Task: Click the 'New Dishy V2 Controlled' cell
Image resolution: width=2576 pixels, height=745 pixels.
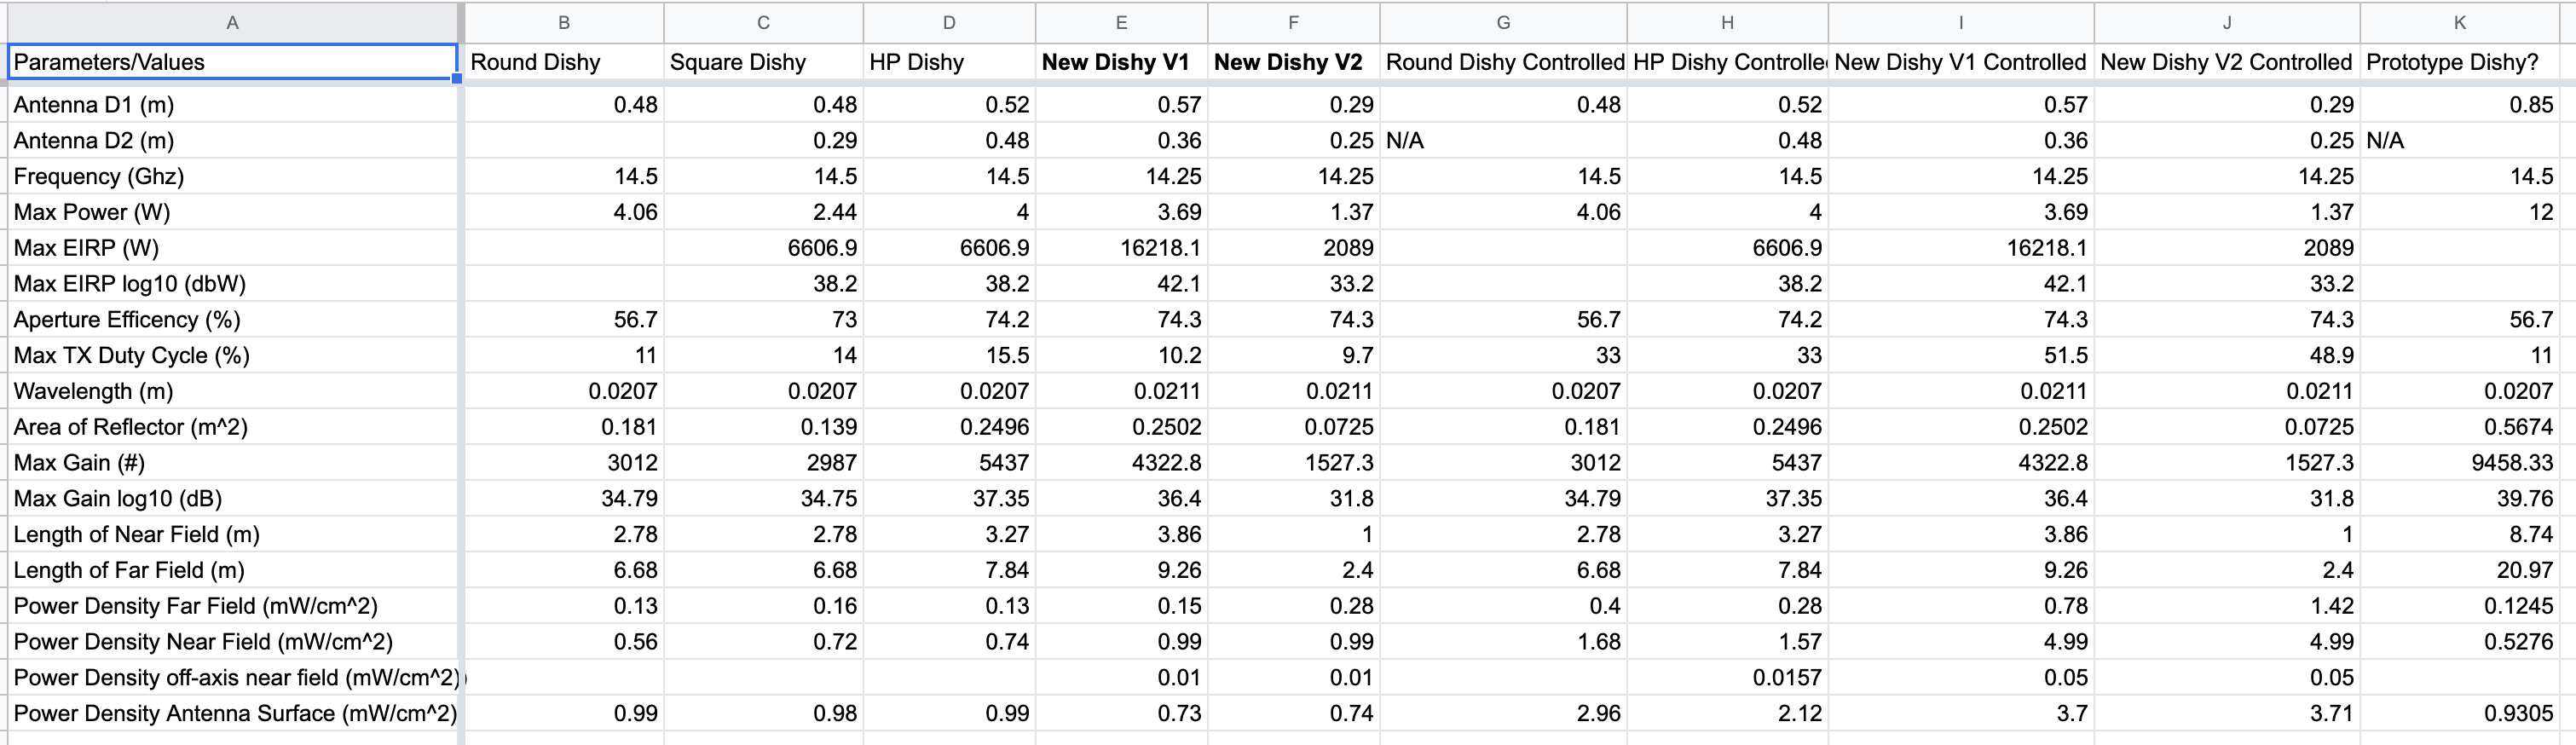Action: click(2226, 62)
